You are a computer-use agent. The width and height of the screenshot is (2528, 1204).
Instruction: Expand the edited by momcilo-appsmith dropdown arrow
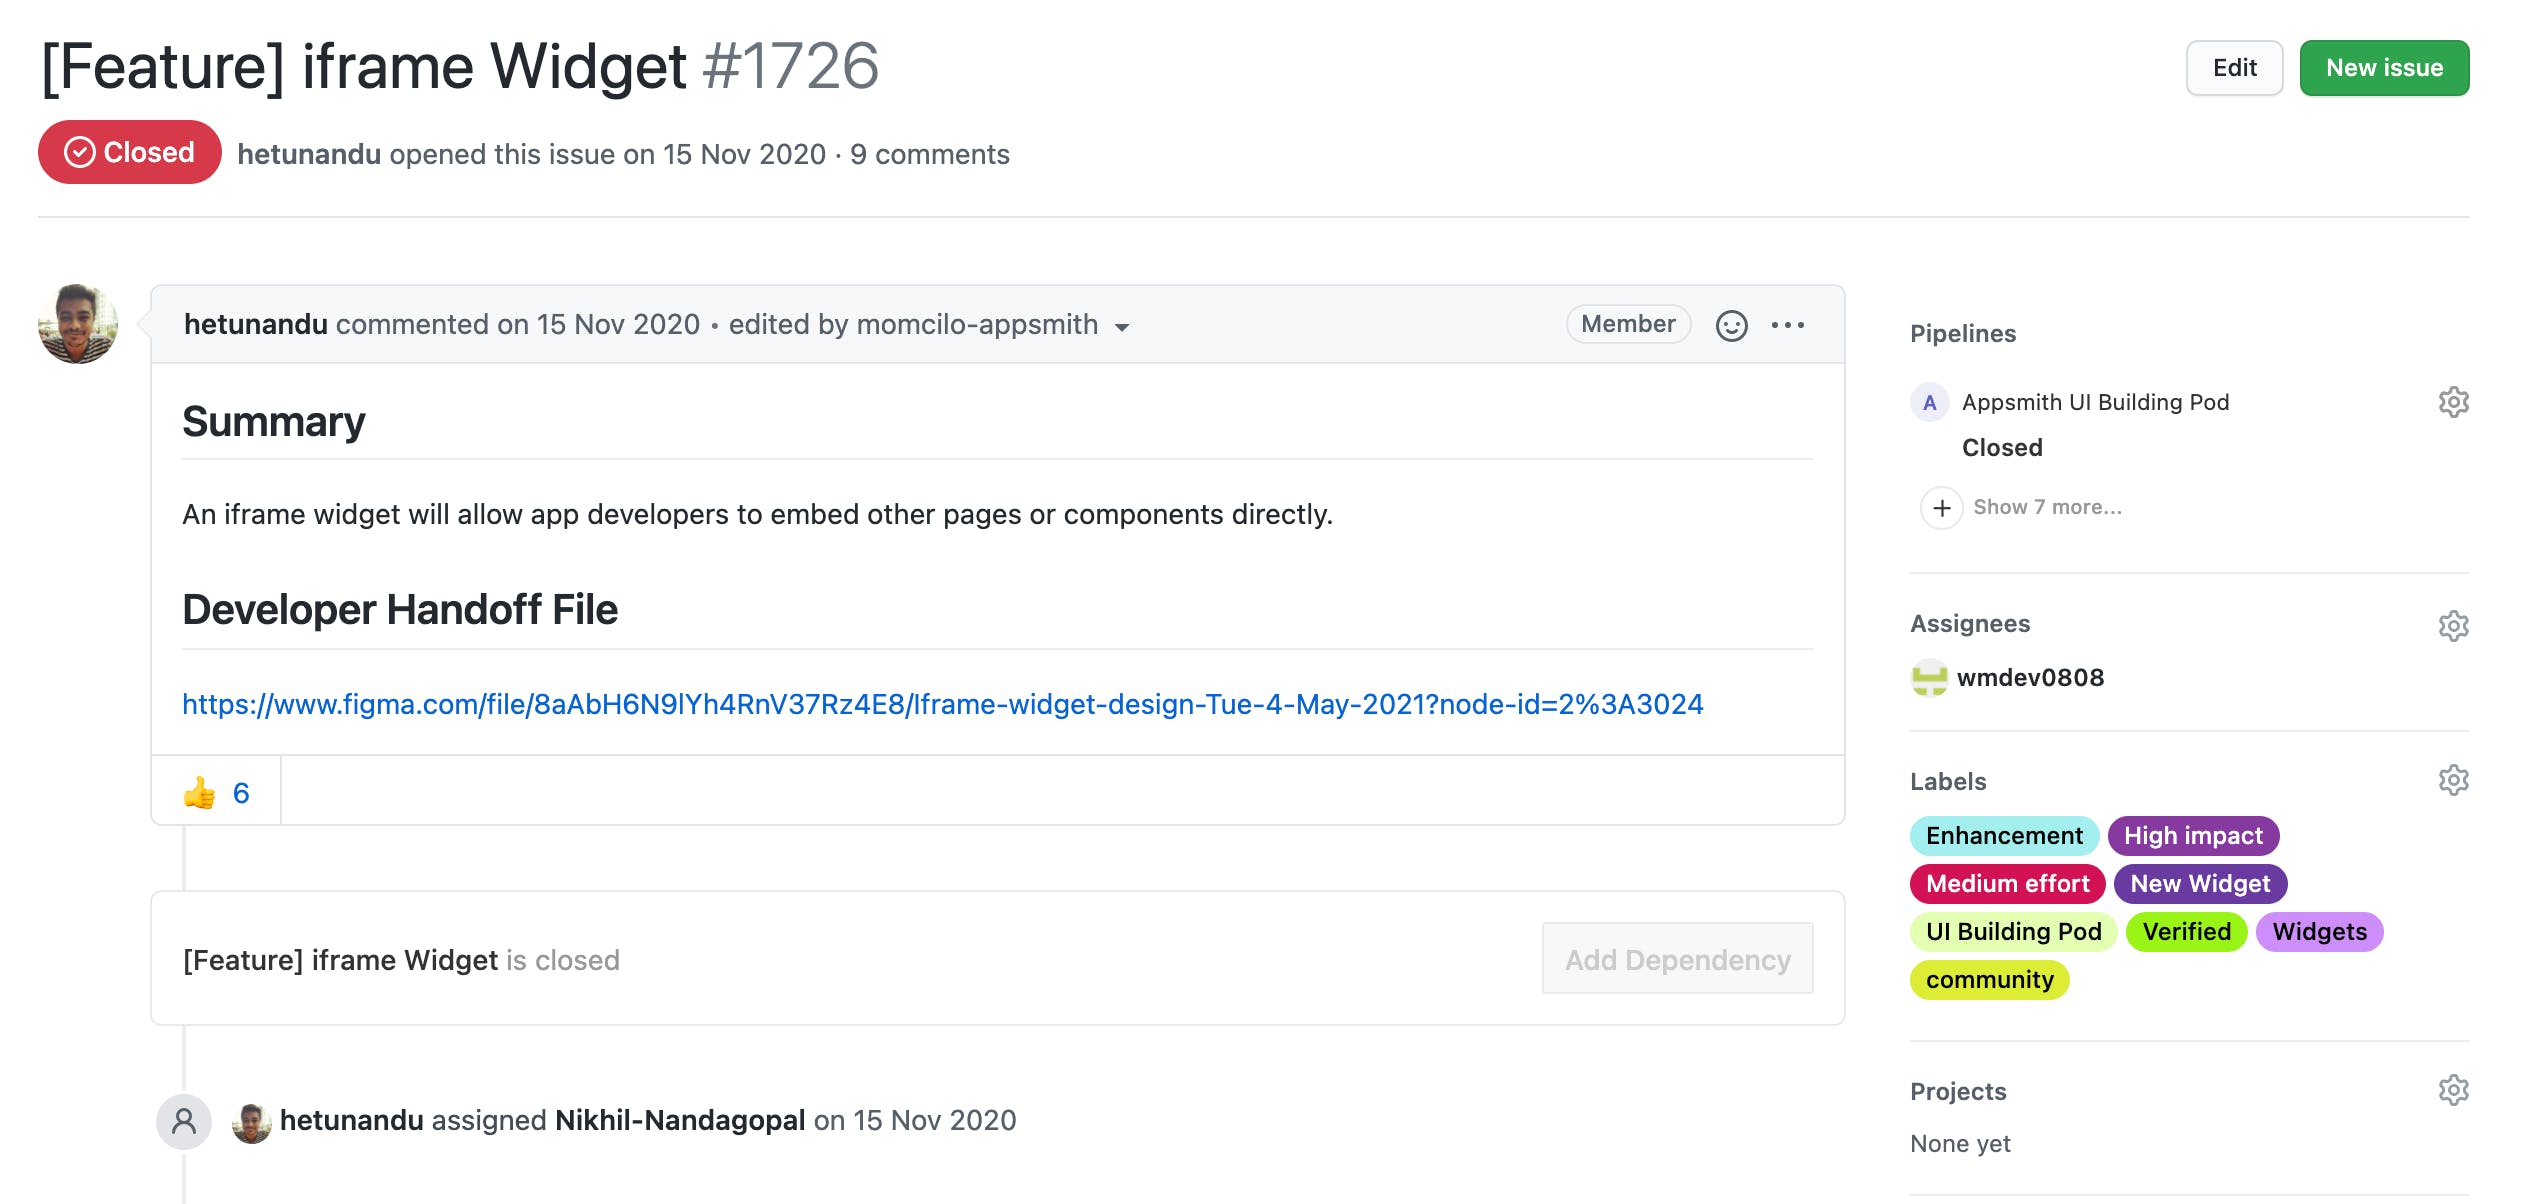1122,327
